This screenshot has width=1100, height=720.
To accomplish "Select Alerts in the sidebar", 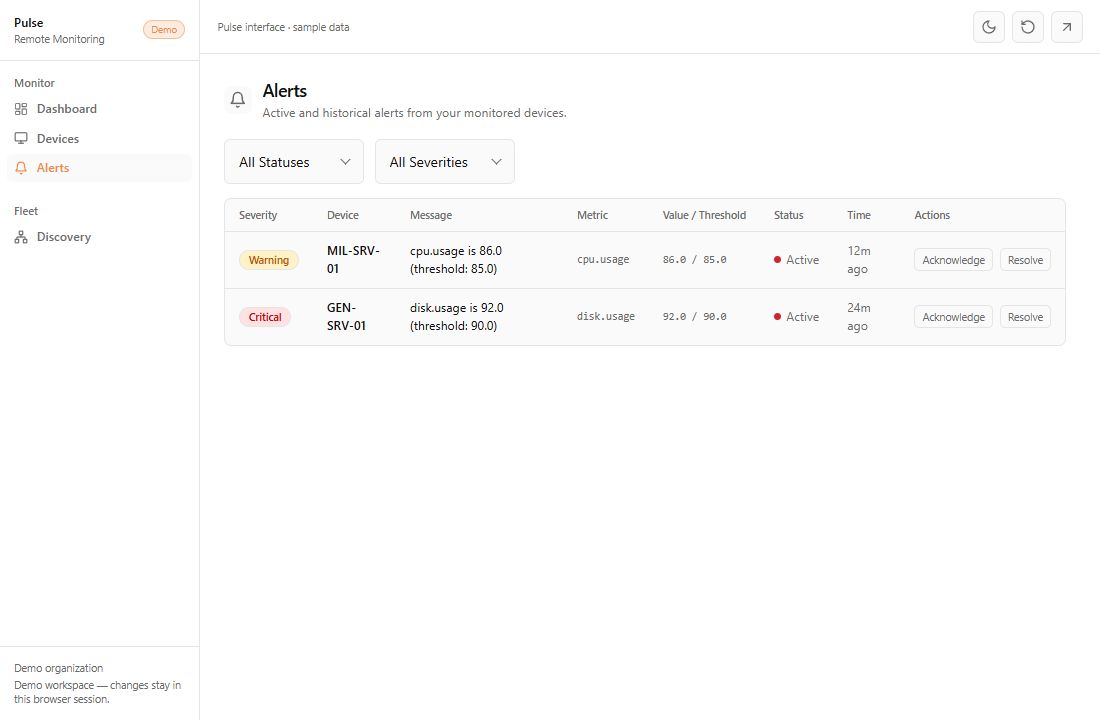I will (x=99, y=168).
